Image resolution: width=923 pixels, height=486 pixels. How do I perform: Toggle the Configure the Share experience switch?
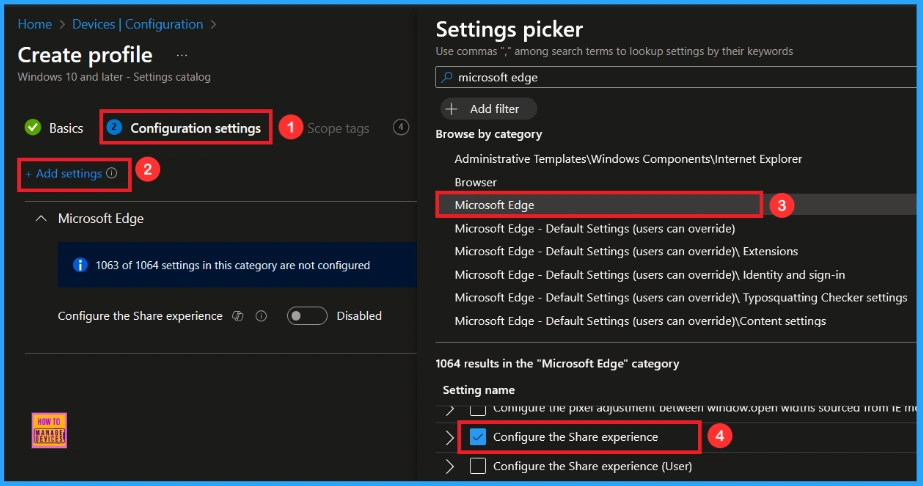[307, 316]
